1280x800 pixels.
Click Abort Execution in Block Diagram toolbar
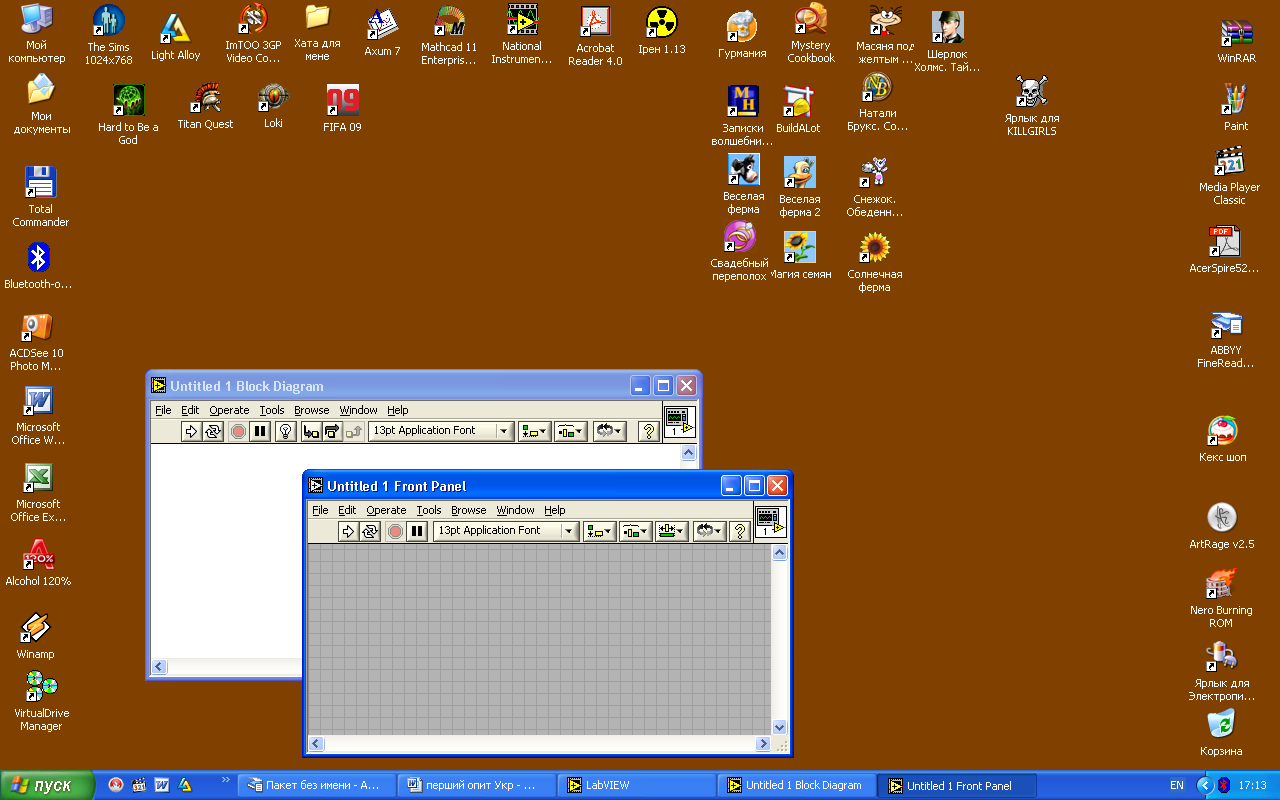[x=238, y=431]
